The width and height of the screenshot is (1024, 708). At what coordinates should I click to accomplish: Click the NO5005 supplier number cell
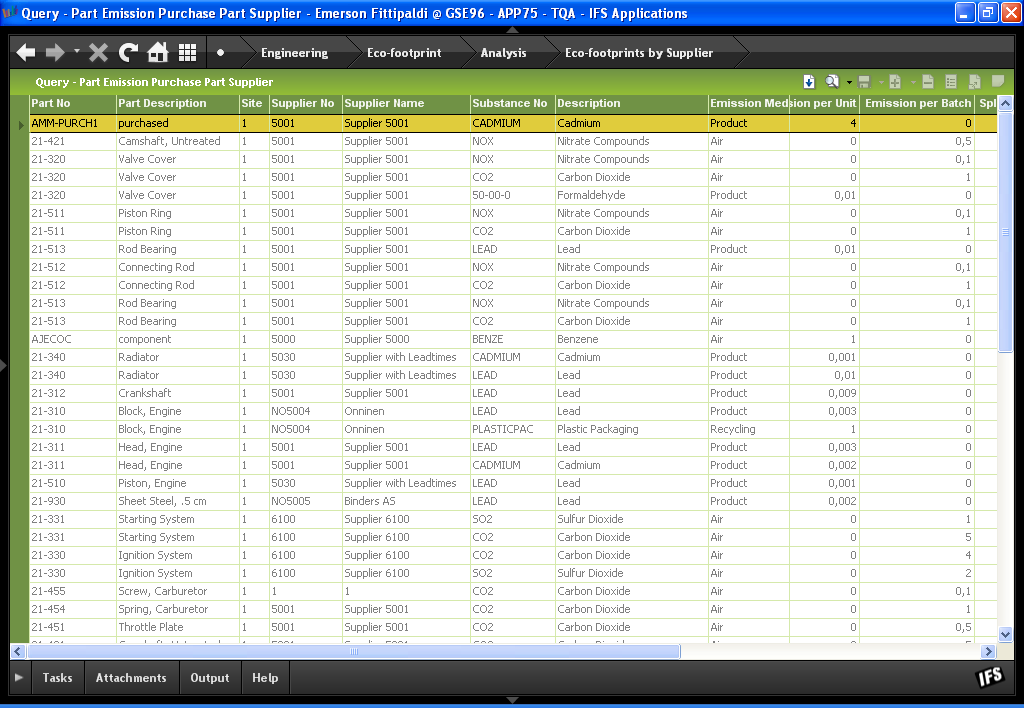(306, 501)
